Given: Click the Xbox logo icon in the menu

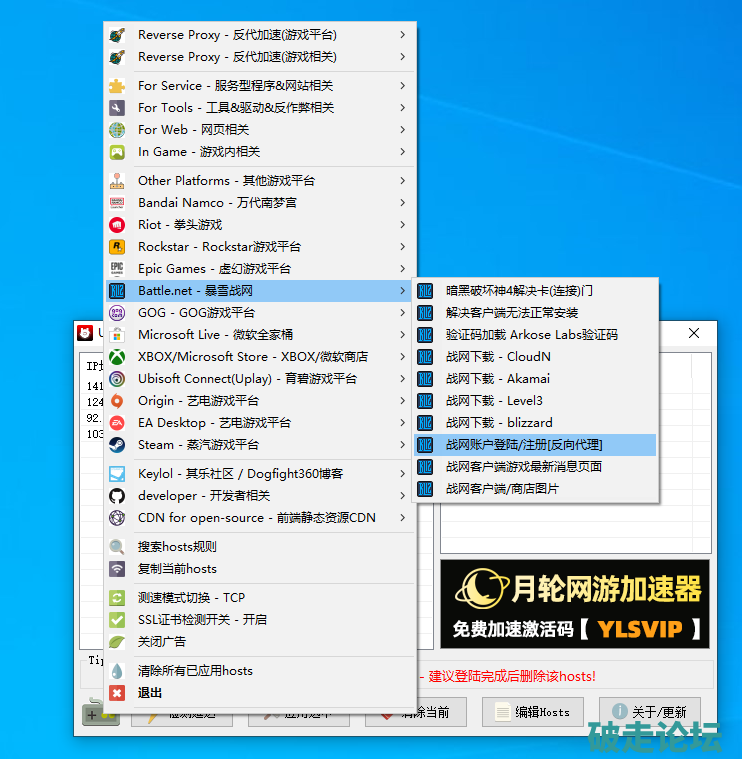Looking at the screenshot, I should pyautogui.click(x=118, y=357).
